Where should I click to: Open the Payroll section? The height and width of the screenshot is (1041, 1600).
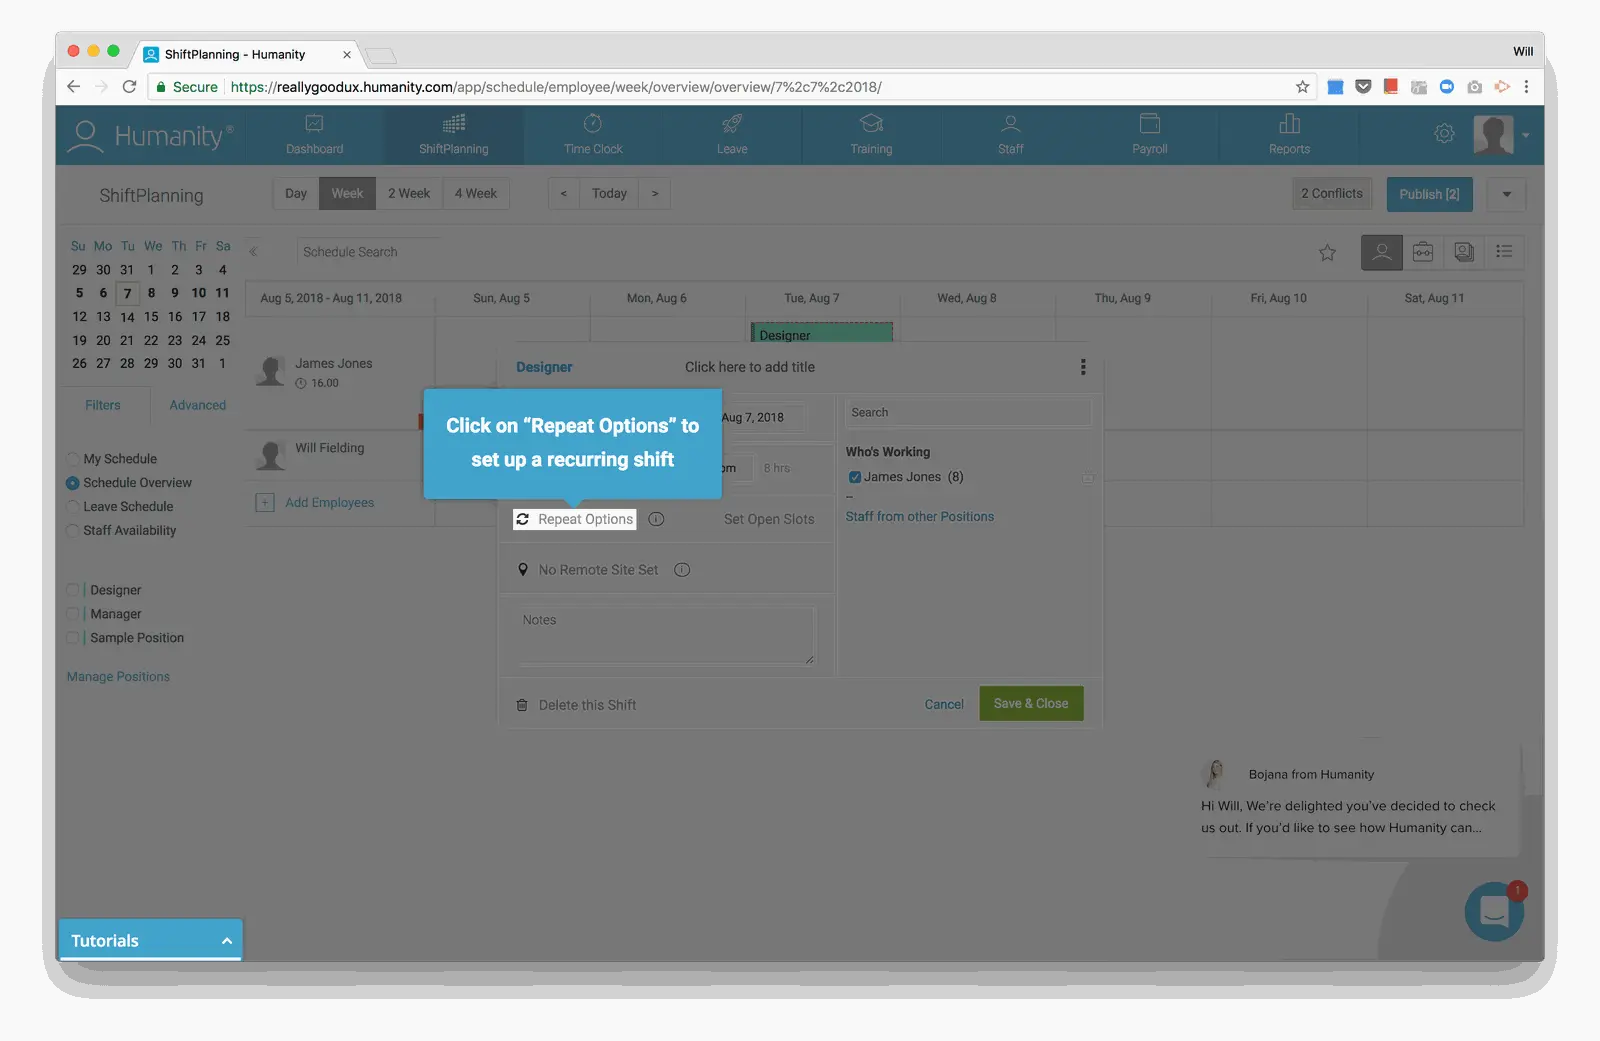[1149, 135]
